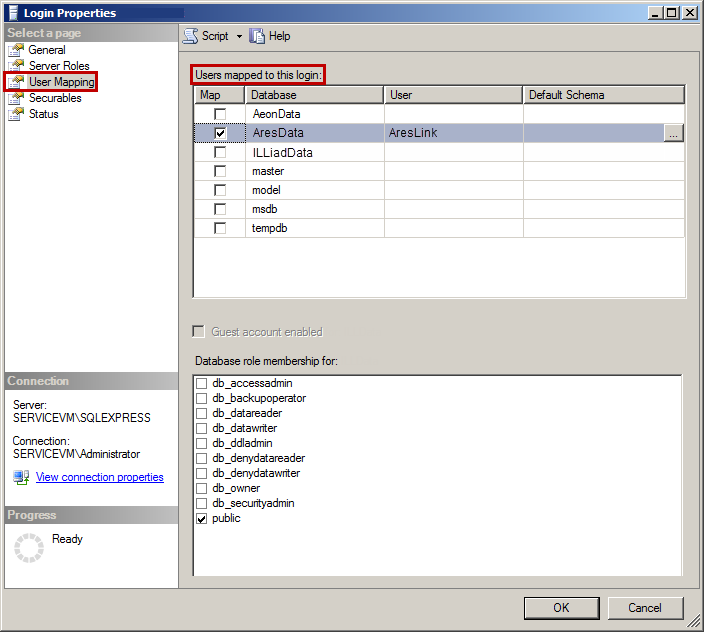Click the Server Roles page icon
The height and width of the screenshot is (632, 704).
point(16,66)
